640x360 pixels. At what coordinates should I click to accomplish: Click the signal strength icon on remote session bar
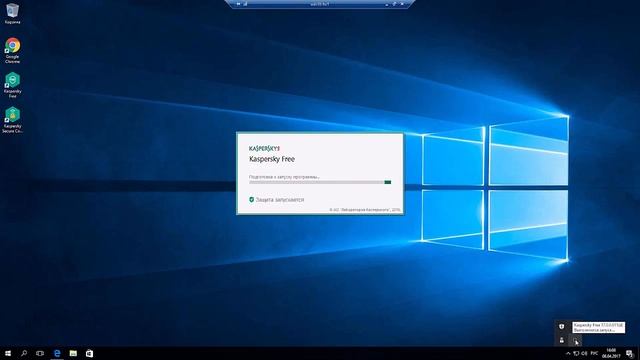(245, 4)
